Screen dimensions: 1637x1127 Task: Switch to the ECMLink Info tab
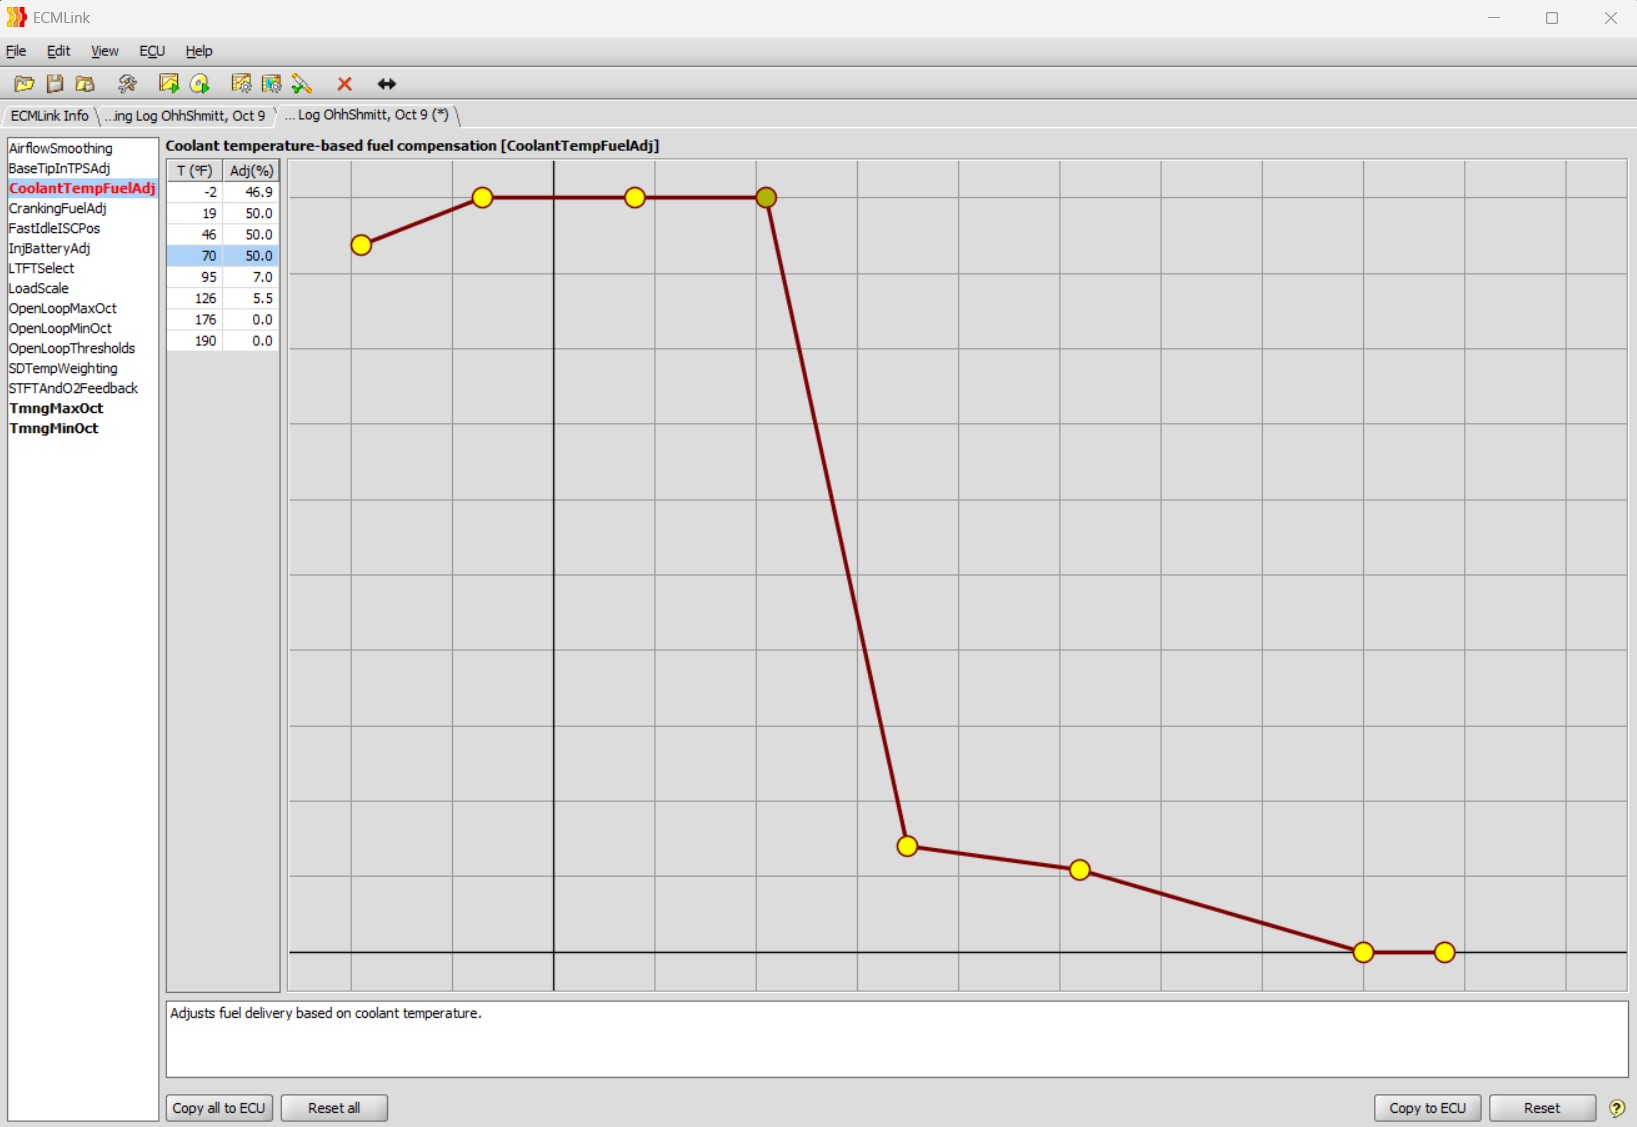coord(50,116)
